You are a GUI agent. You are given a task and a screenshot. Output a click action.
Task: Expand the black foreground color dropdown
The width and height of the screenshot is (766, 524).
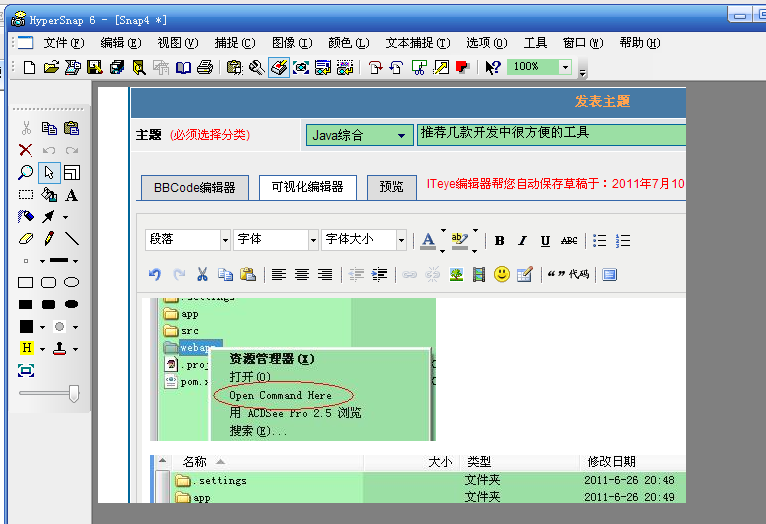point(42,327)
